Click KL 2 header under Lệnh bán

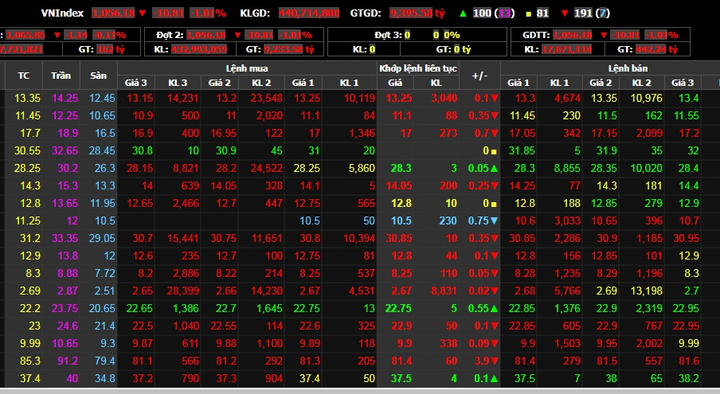(641, 83)
